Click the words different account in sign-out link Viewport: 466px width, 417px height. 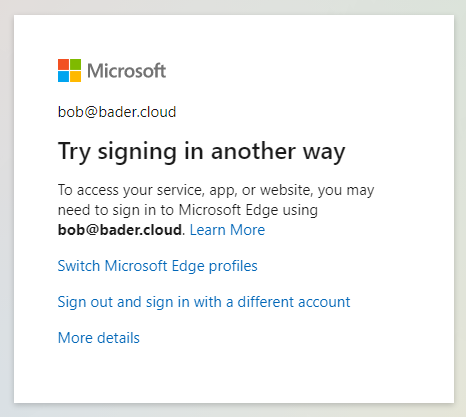tap(294, 302)
